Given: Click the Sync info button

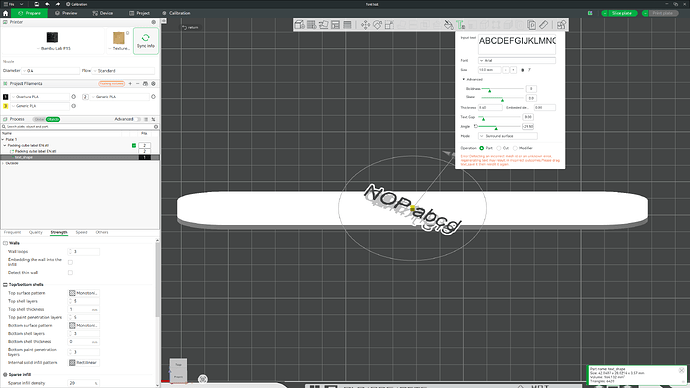Looking at the screenshot, I should tap(146, 41).
